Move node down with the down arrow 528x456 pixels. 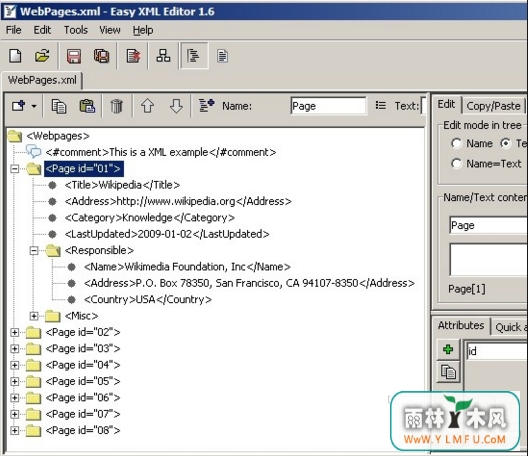tap(176, 106)
